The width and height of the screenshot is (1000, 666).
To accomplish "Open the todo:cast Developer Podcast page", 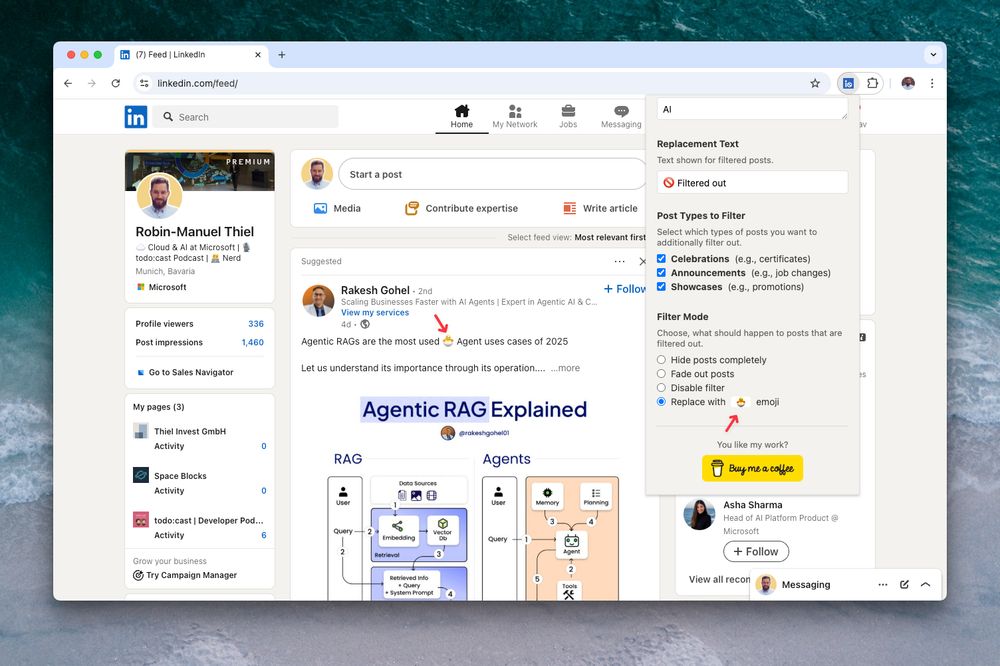I will coord(209,521).
